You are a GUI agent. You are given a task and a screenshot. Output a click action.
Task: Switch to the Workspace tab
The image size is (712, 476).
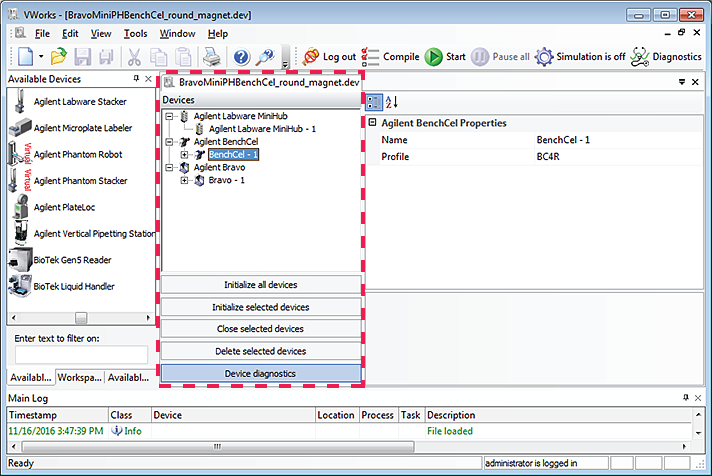click(x=80, y=377)
